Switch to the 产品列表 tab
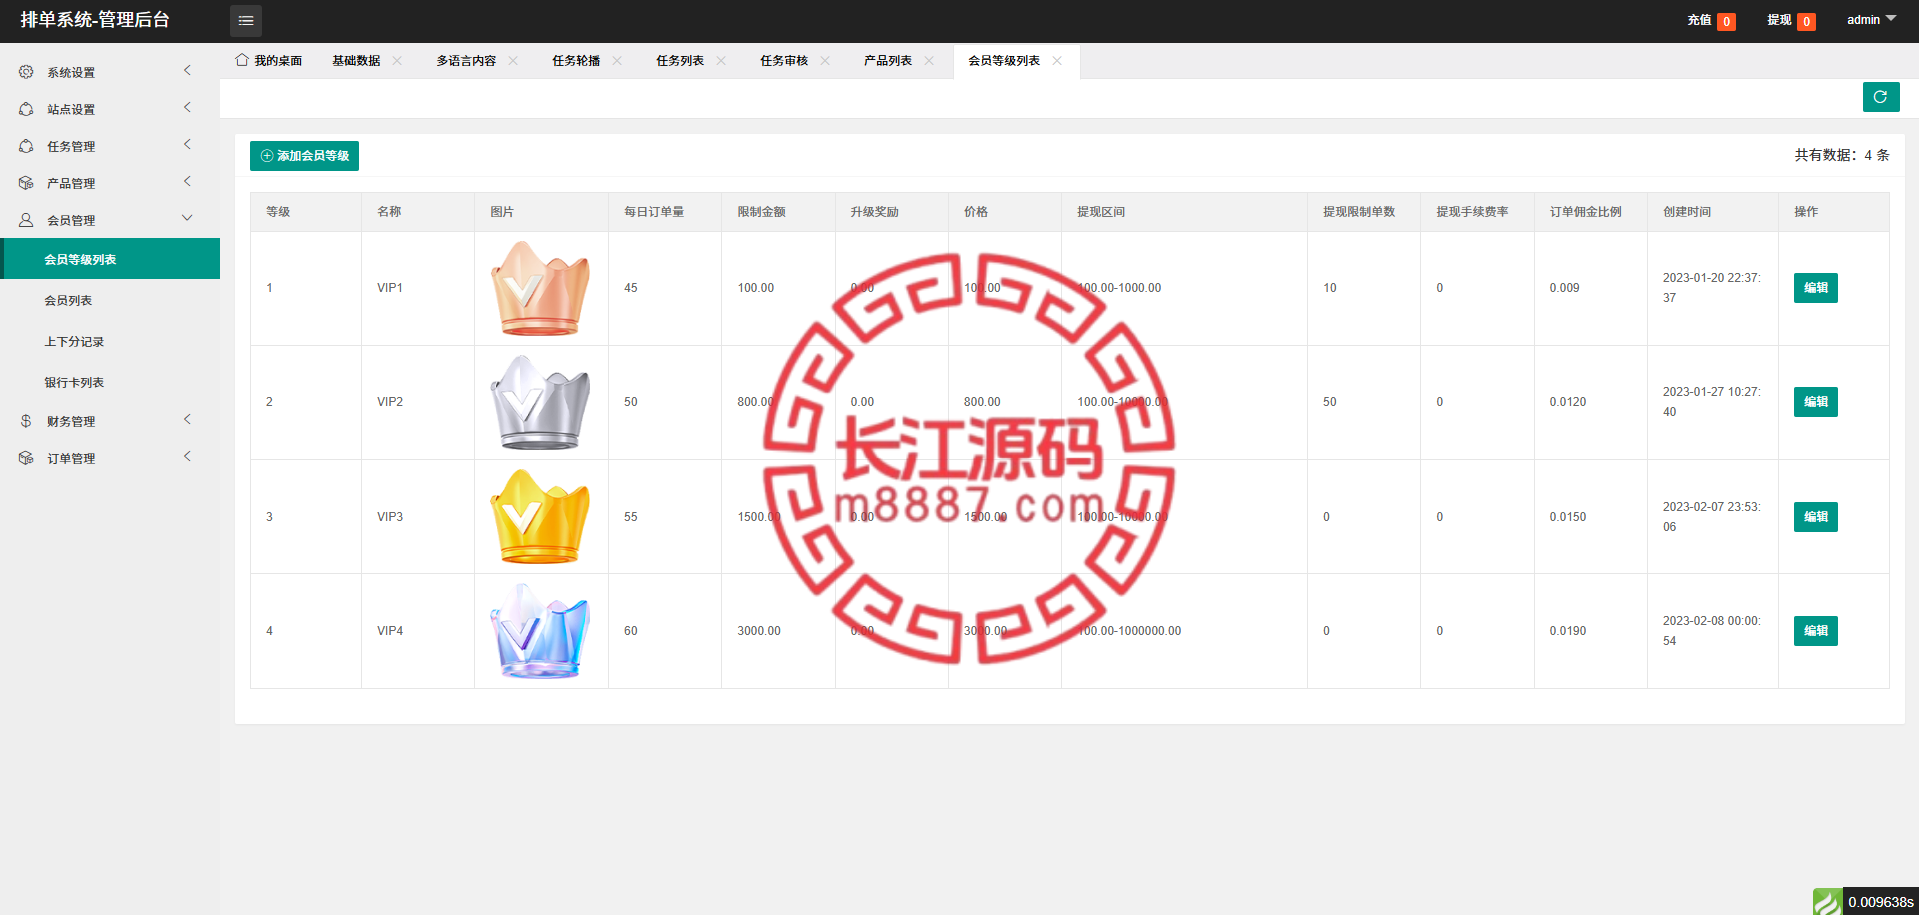 click(x=888, y=61)
